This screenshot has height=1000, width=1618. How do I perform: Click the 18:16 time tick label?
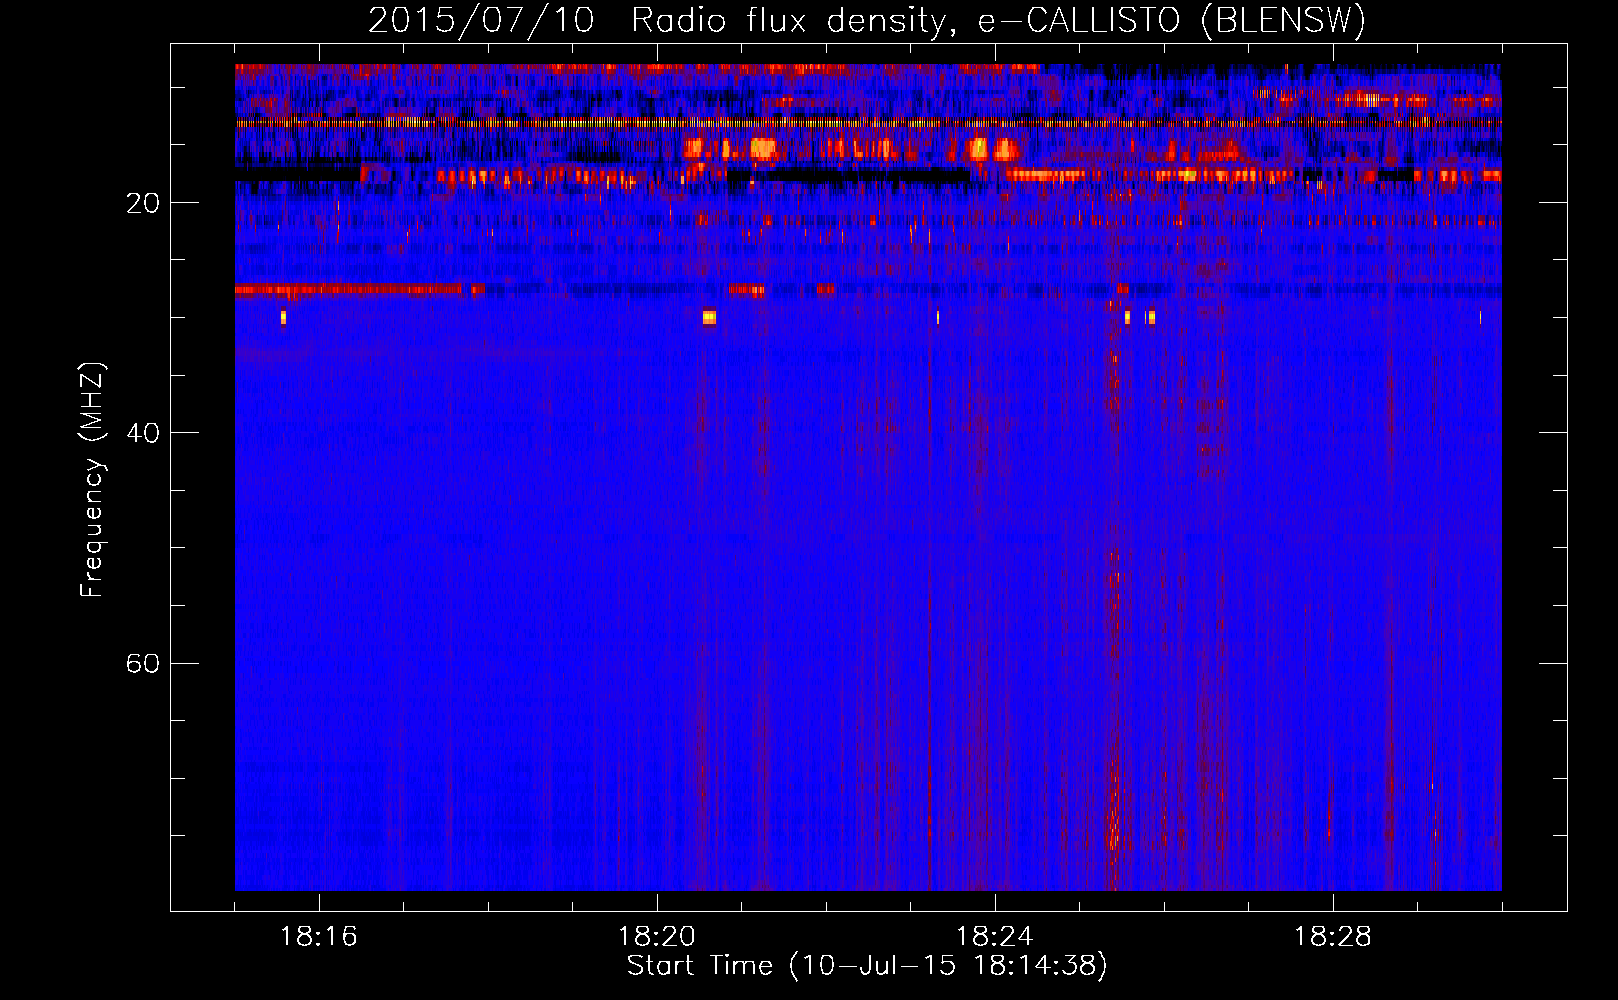point(319,936)
